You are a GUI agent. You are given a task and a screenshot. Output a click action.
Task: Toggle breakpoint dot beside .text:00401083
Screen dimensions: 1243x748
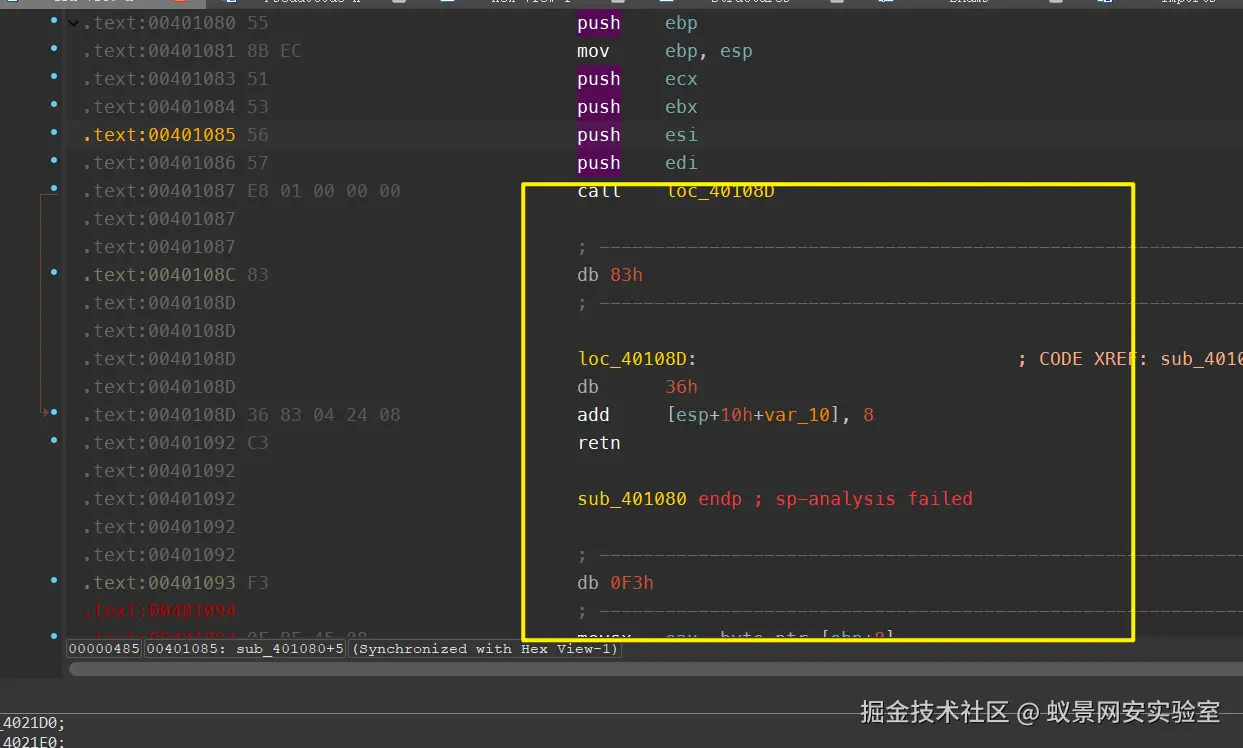point(54,76)
